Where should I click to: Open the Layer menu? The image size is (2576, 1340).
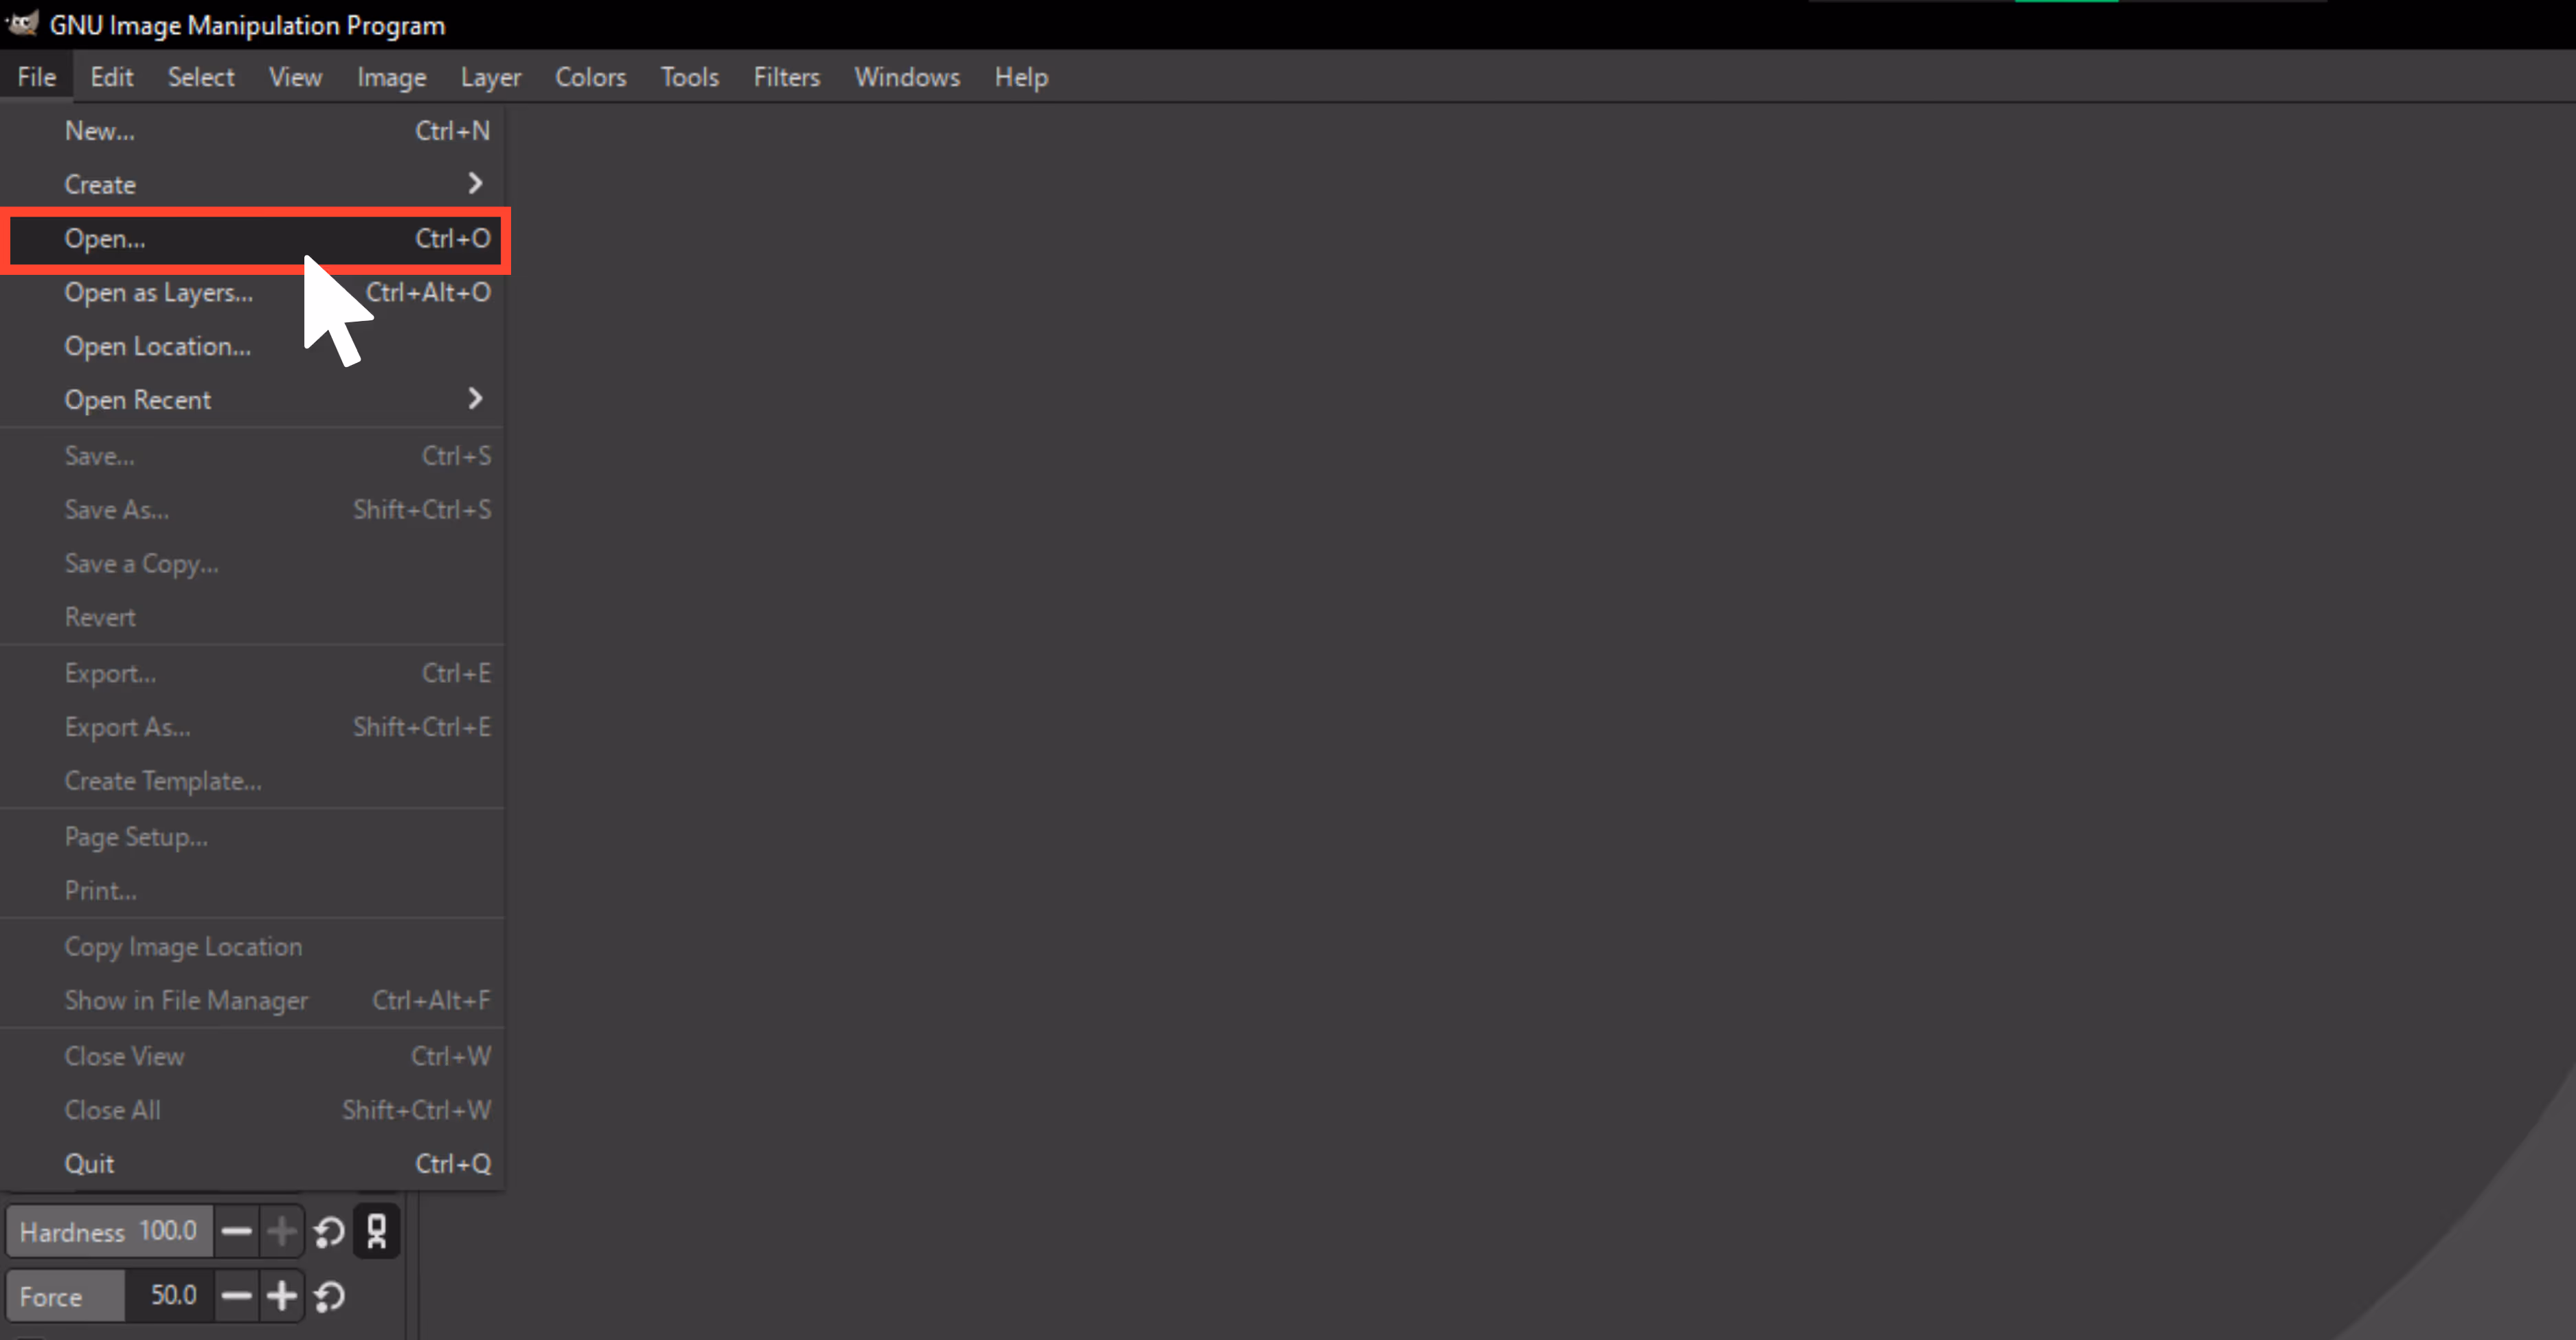[x=490, y=77]
